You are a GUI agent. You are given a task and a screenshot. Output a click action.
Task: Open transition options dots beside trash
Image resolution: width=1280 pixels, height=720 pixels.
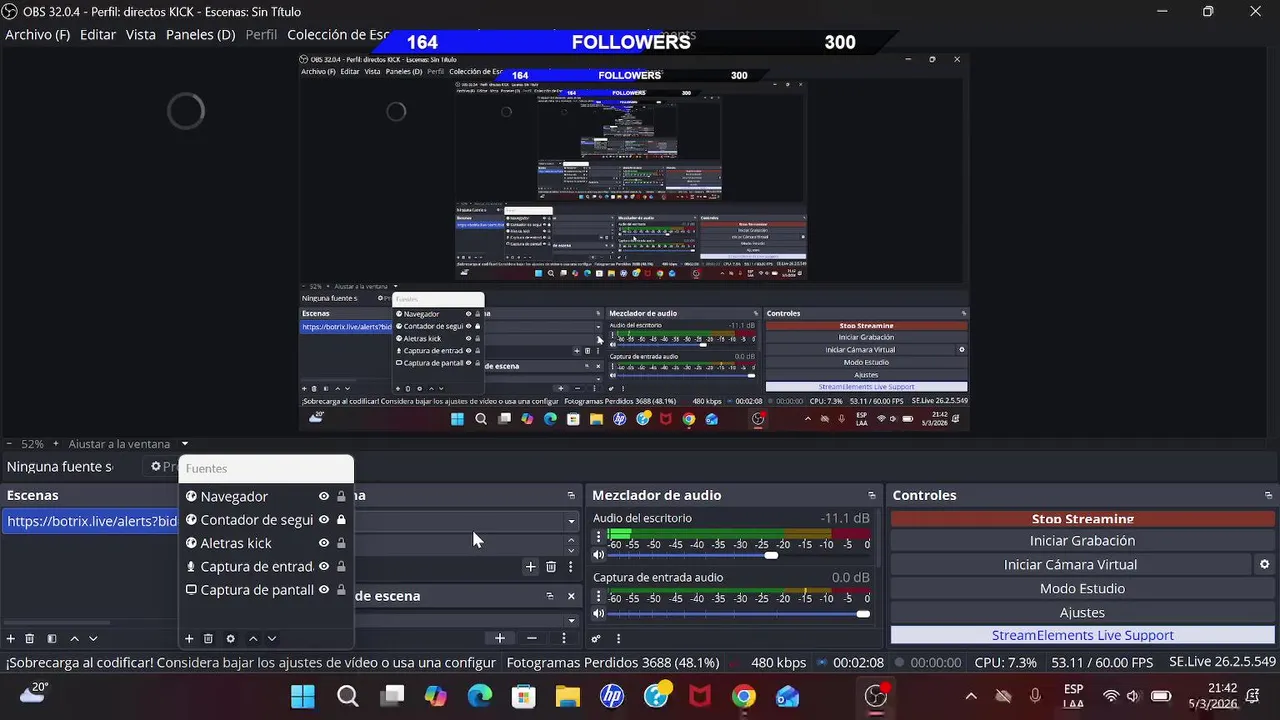[571, 567]
